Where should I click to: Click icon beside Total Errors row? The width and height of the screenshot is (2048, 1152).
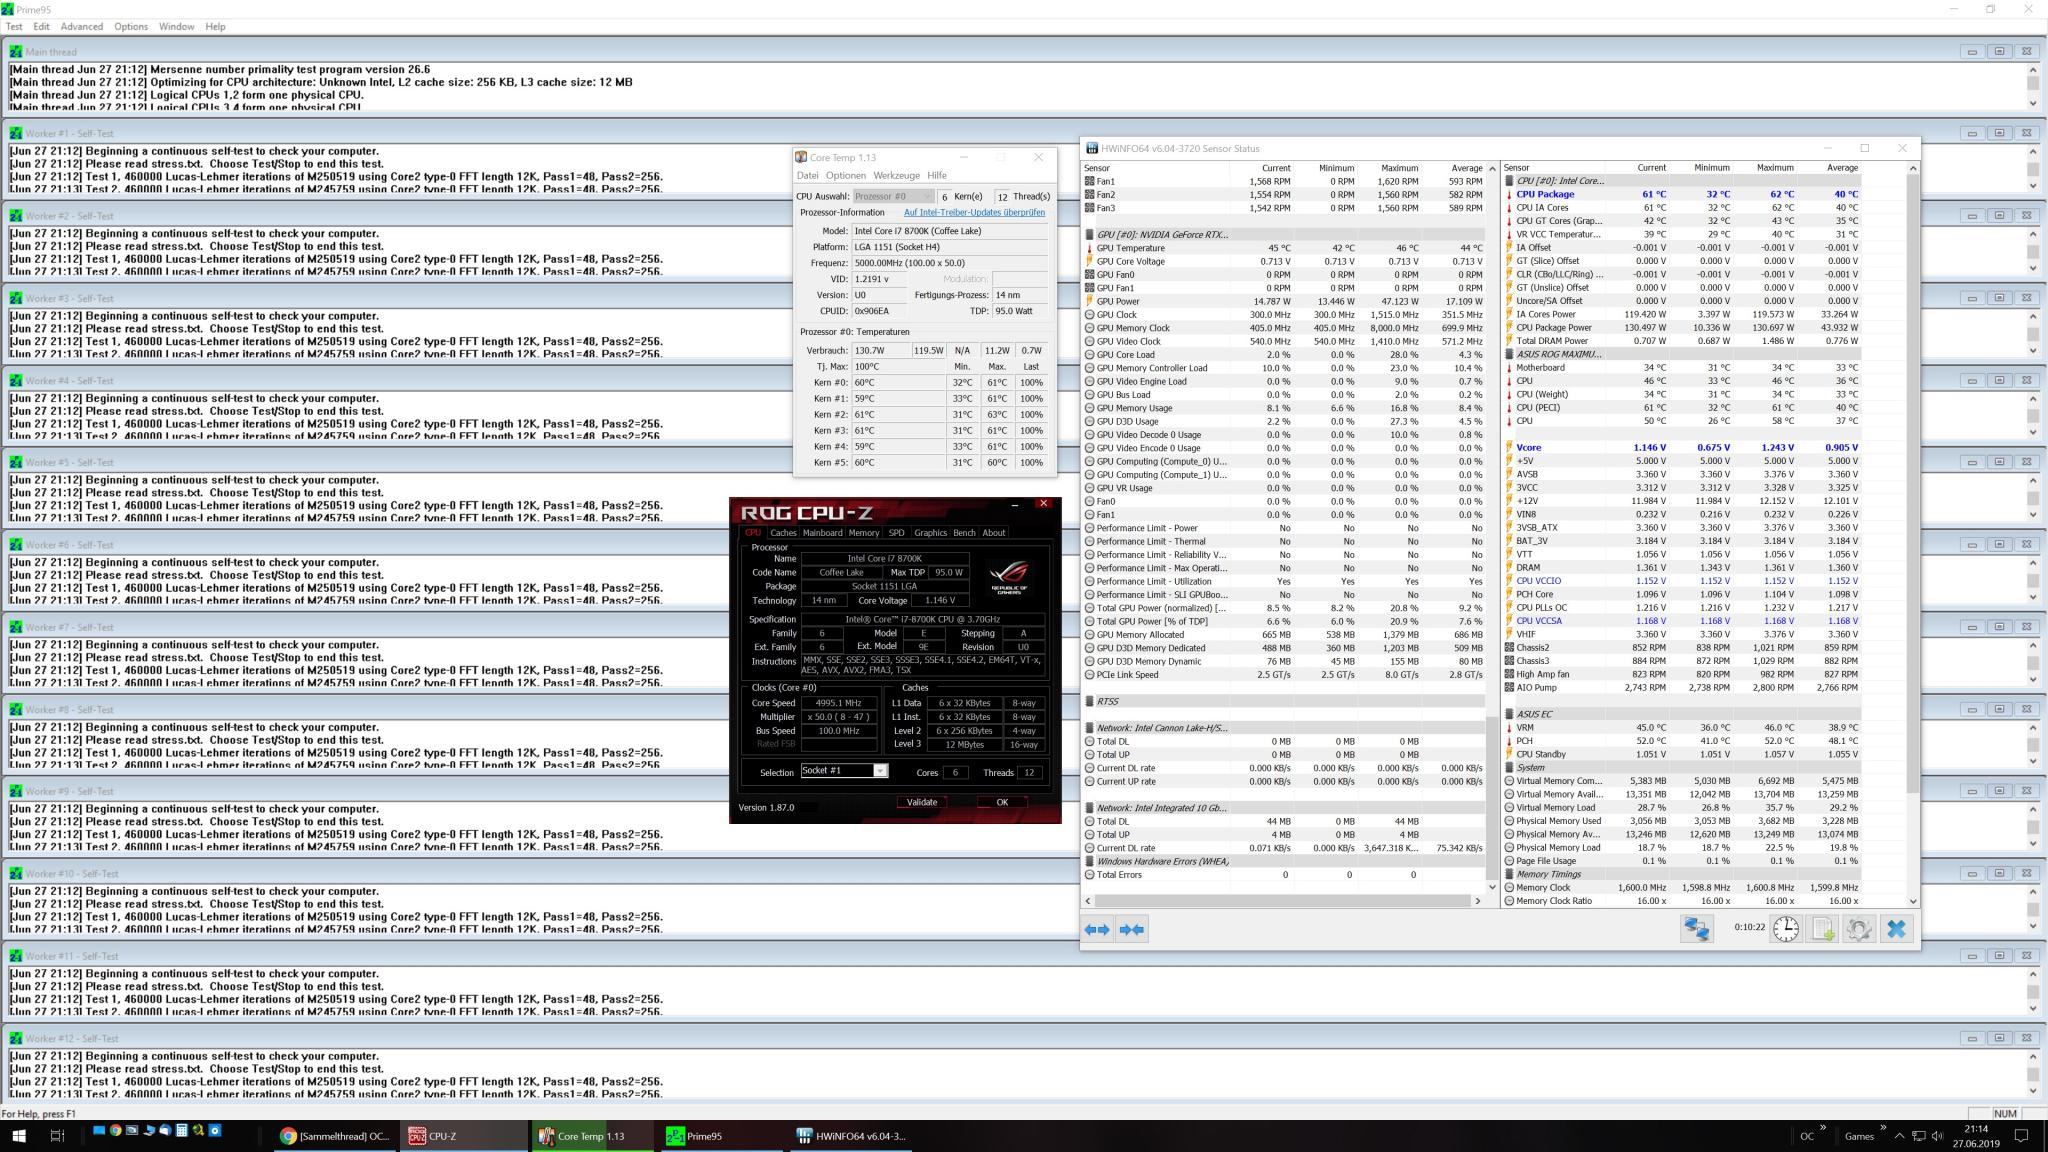click(1090, 875)
